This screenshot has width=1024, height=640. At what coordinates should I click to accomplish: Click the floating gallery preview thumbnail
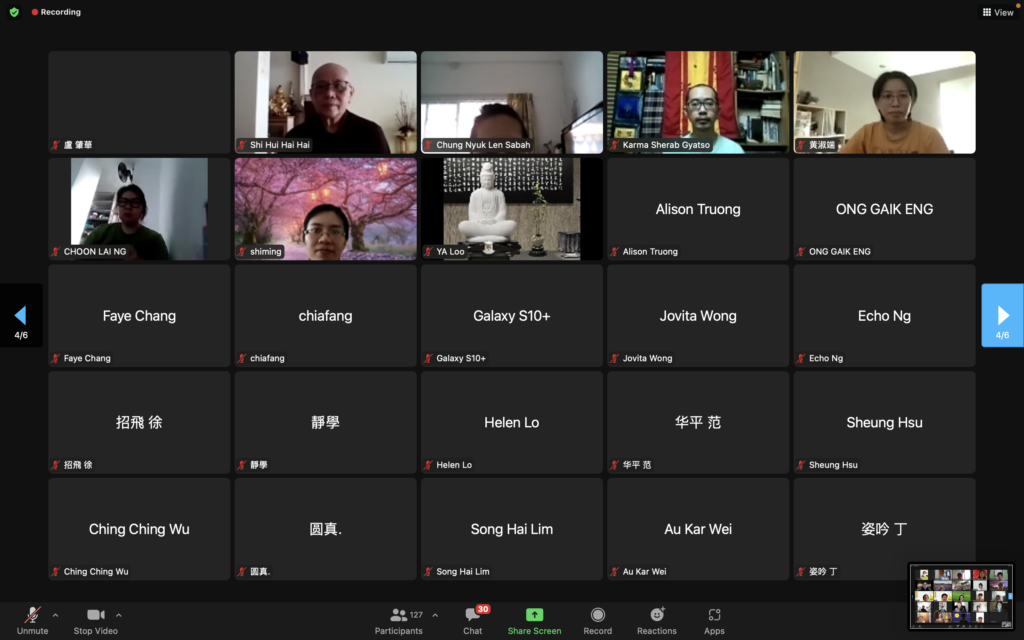pos(961,597)
